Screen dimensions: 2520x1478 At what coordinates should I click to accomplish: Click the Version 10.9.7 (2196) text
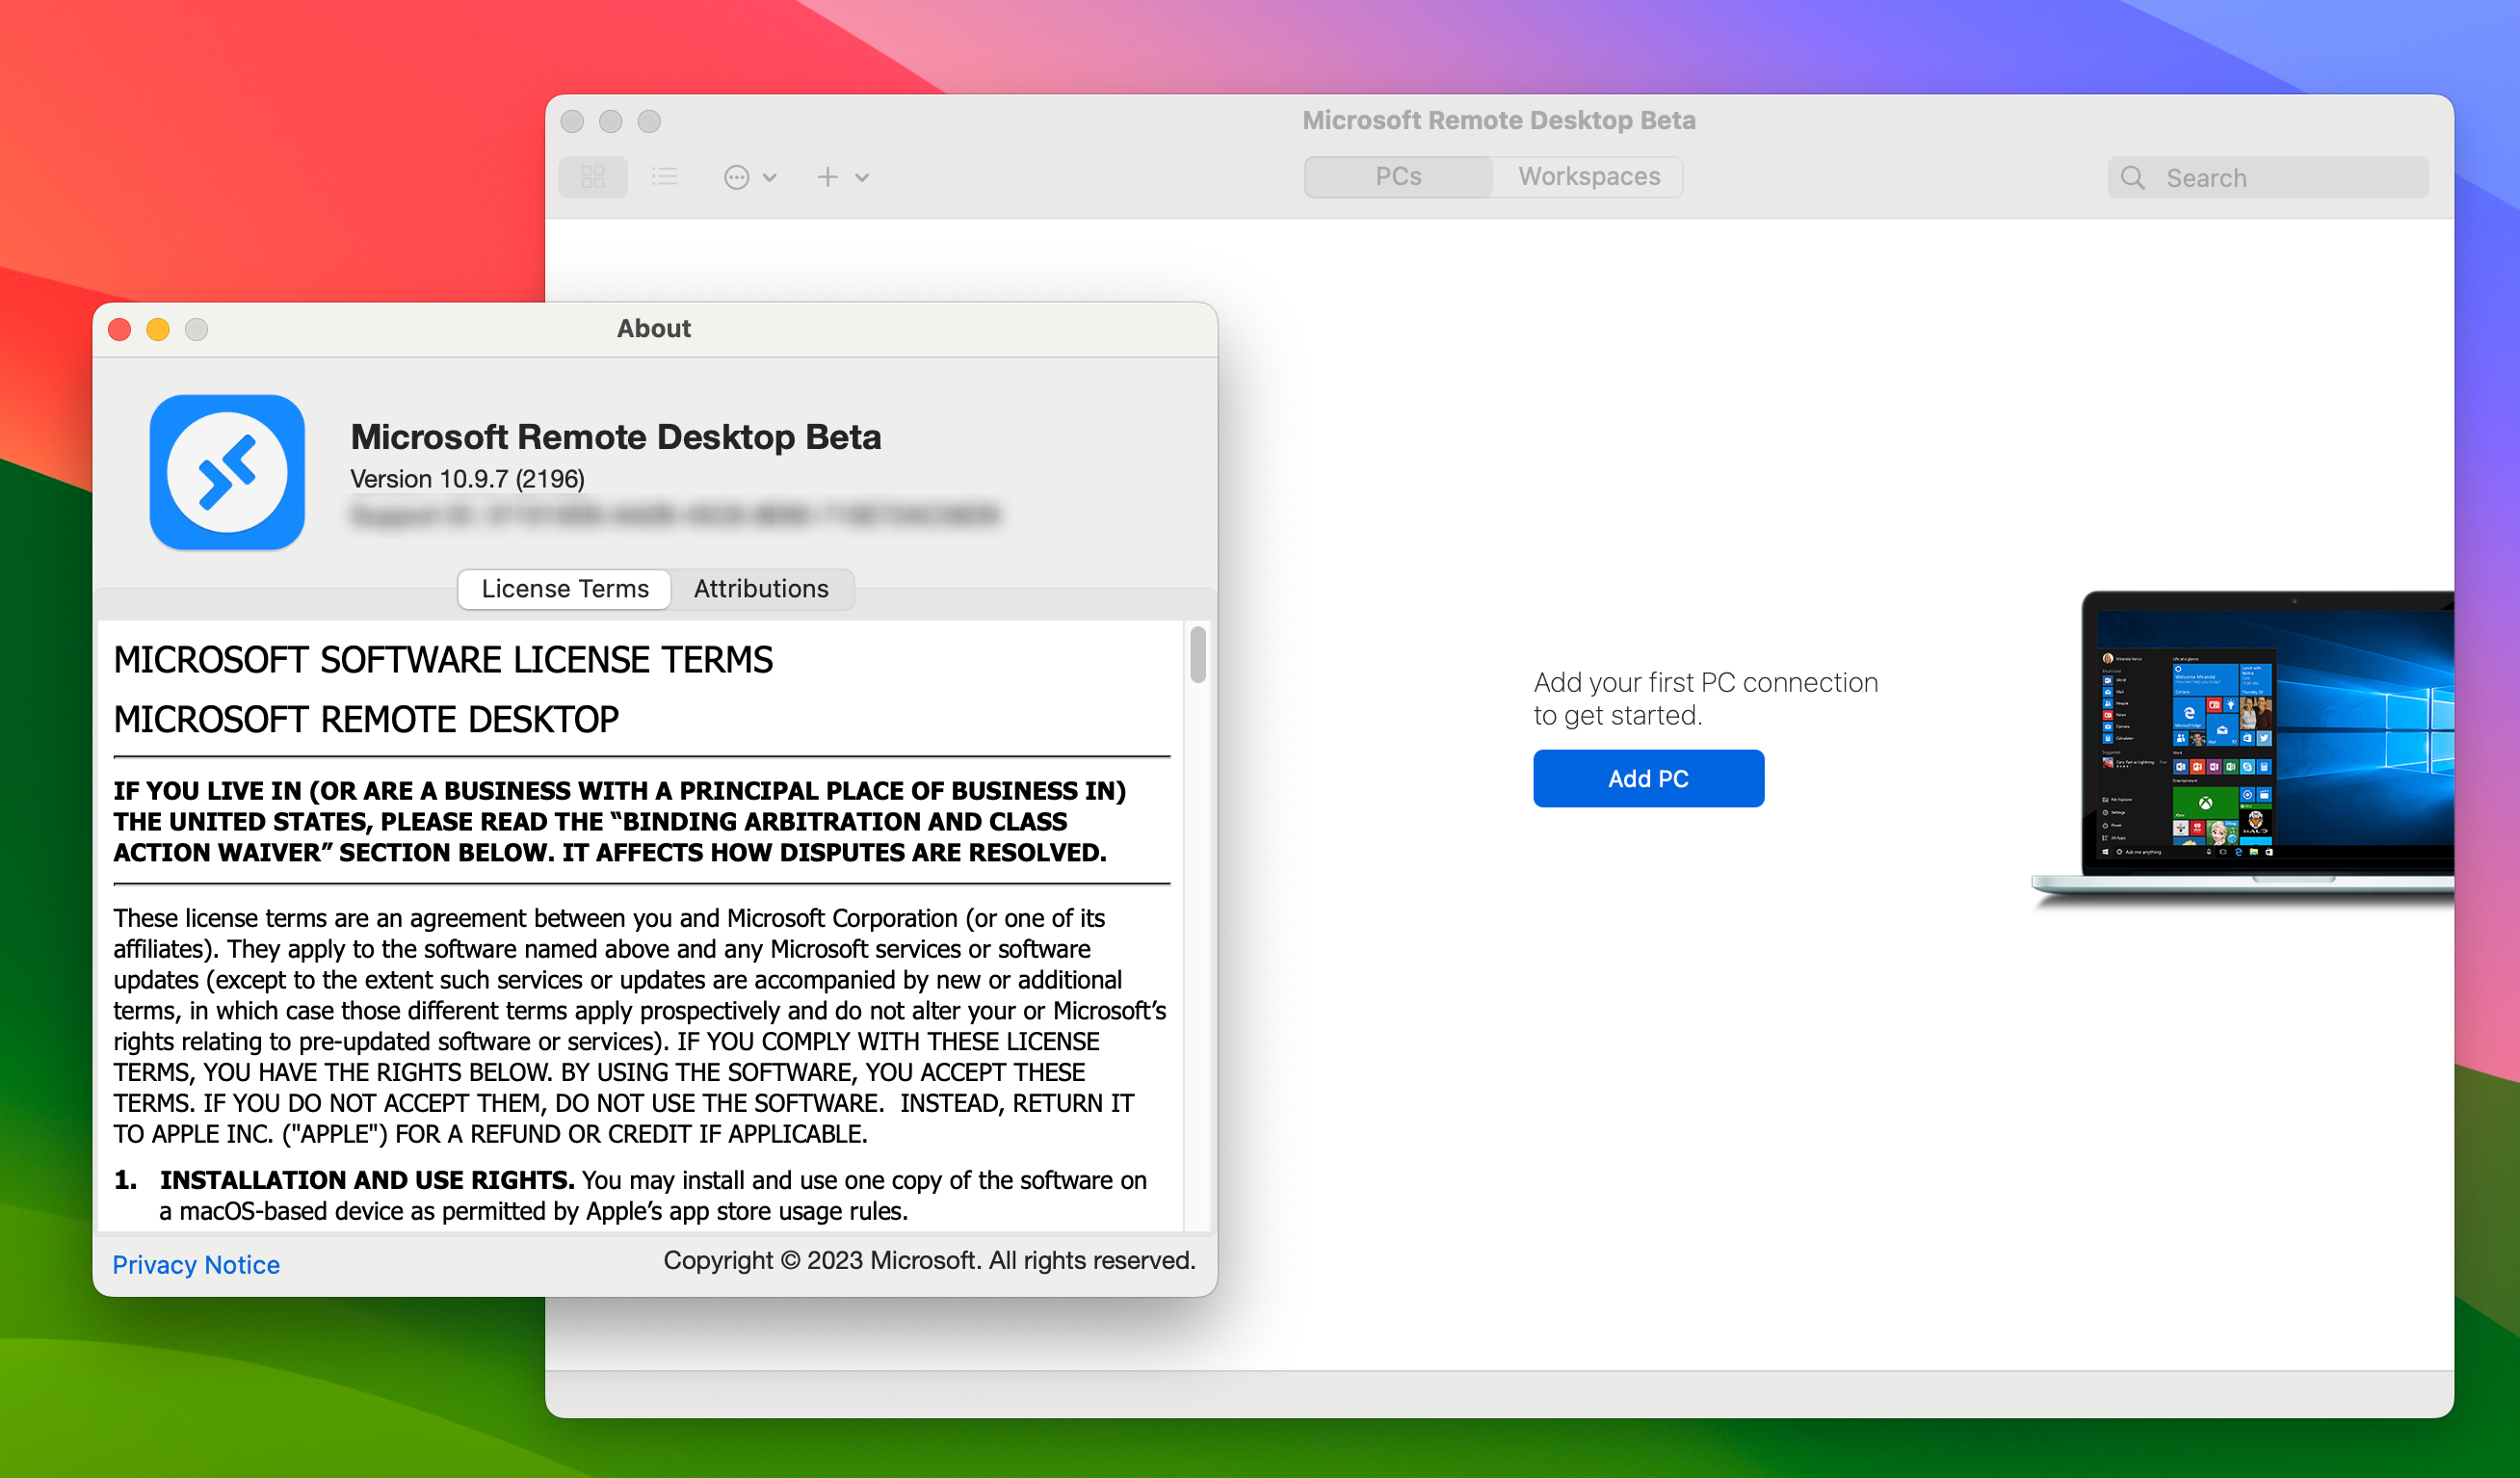point(467,479)
